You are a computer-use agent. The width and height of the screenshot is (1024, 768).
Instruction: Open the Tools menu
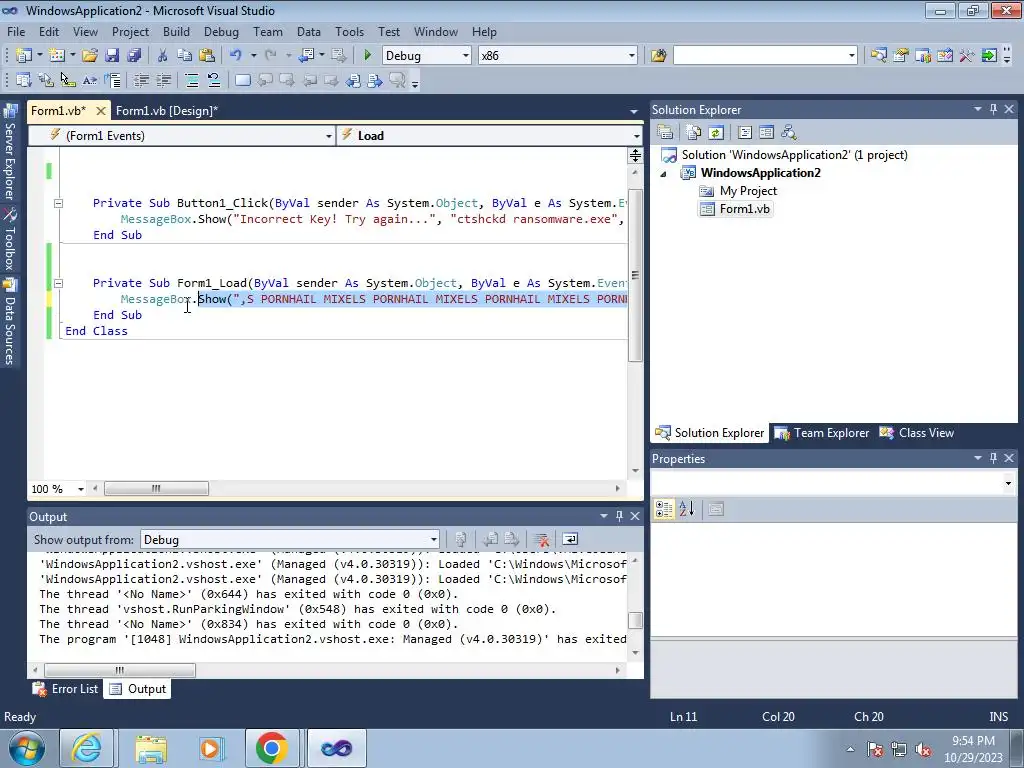(x=349, y=31)
